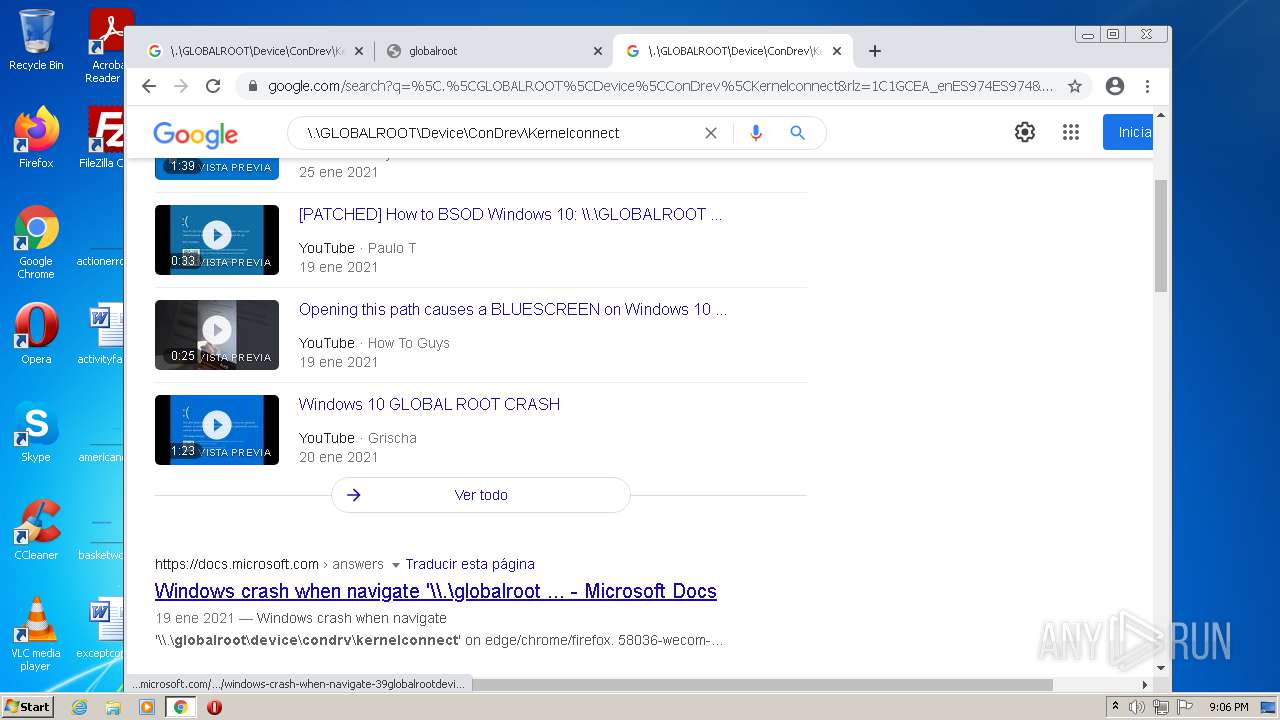This screenshot has width=1280, height=720.
Task: Open CCleaner desktop shortcut
Action: click(36, 530)
